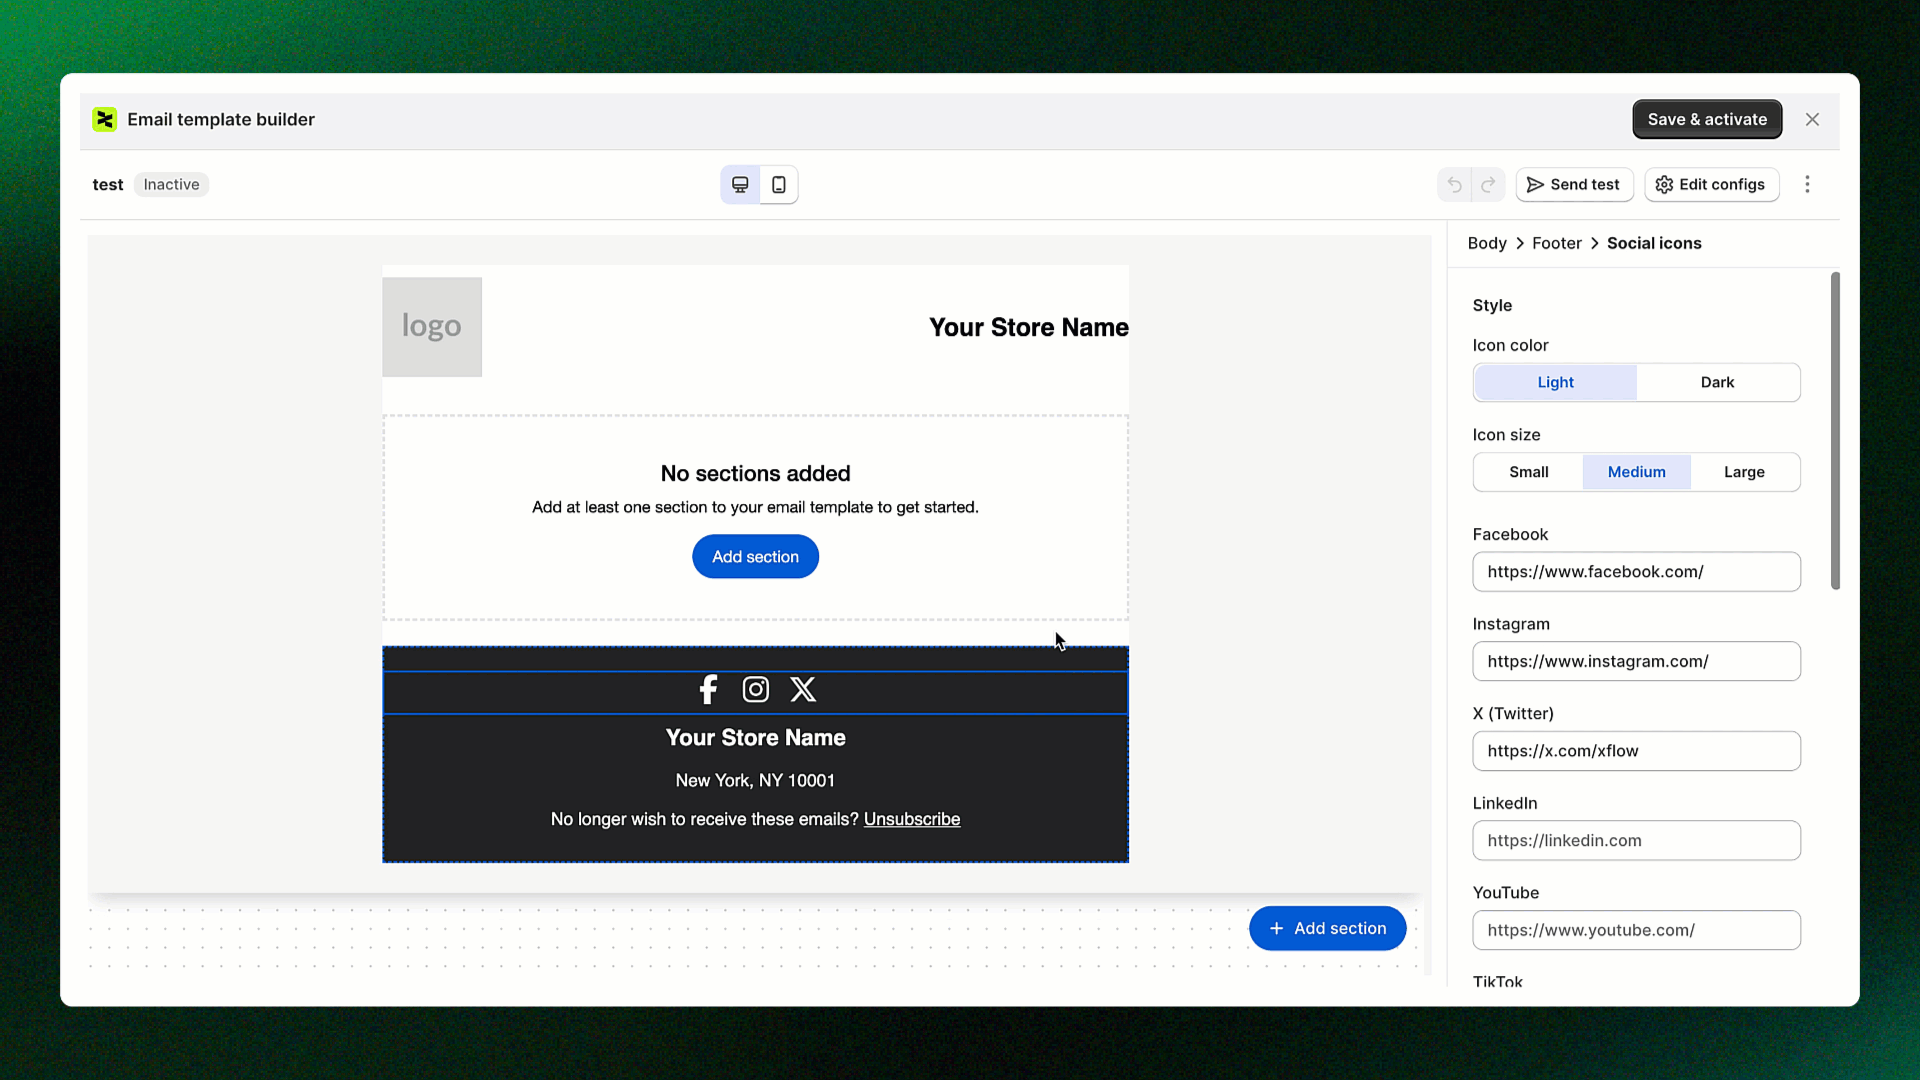
Task: Click the Instagram icon in footer
Action: (756, 690)
